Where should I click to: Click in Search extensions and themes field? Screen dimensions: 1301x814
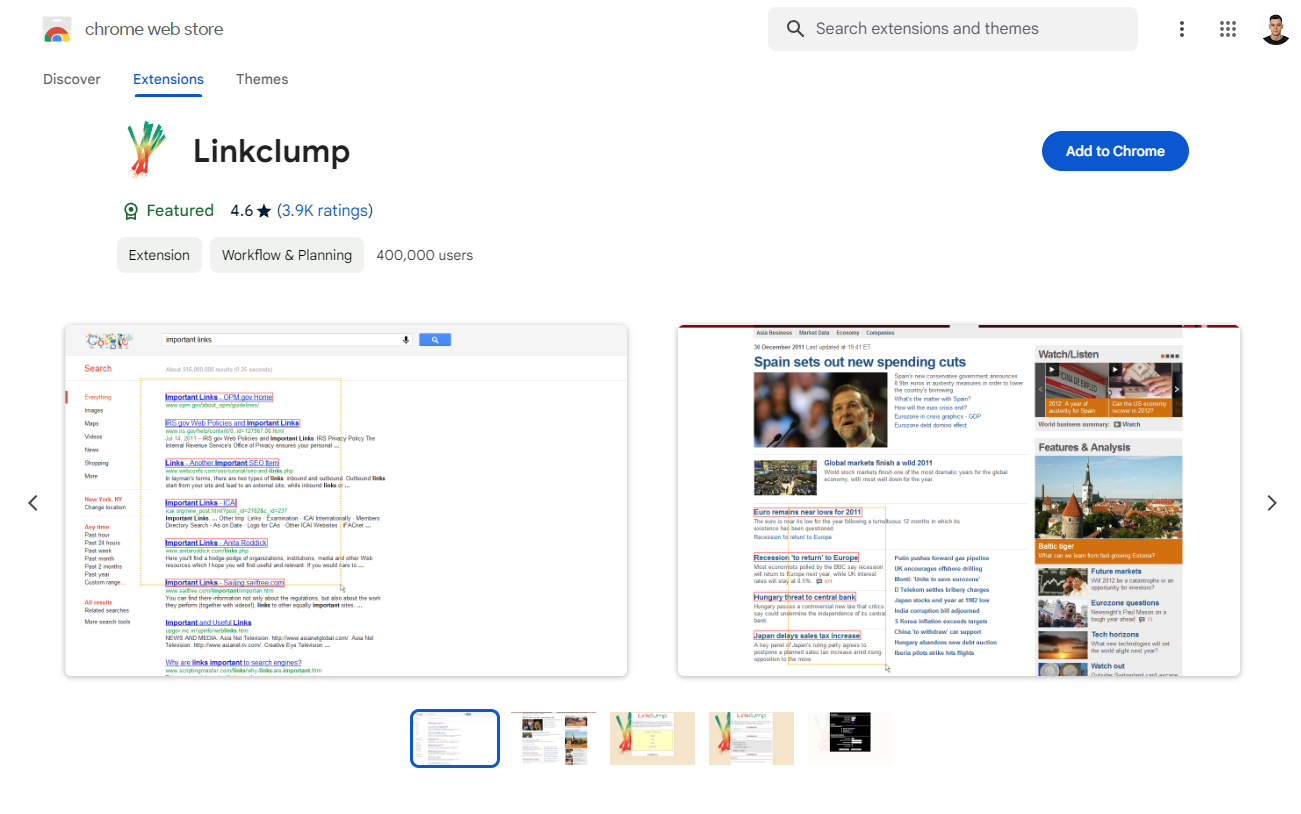pos(953,29)
